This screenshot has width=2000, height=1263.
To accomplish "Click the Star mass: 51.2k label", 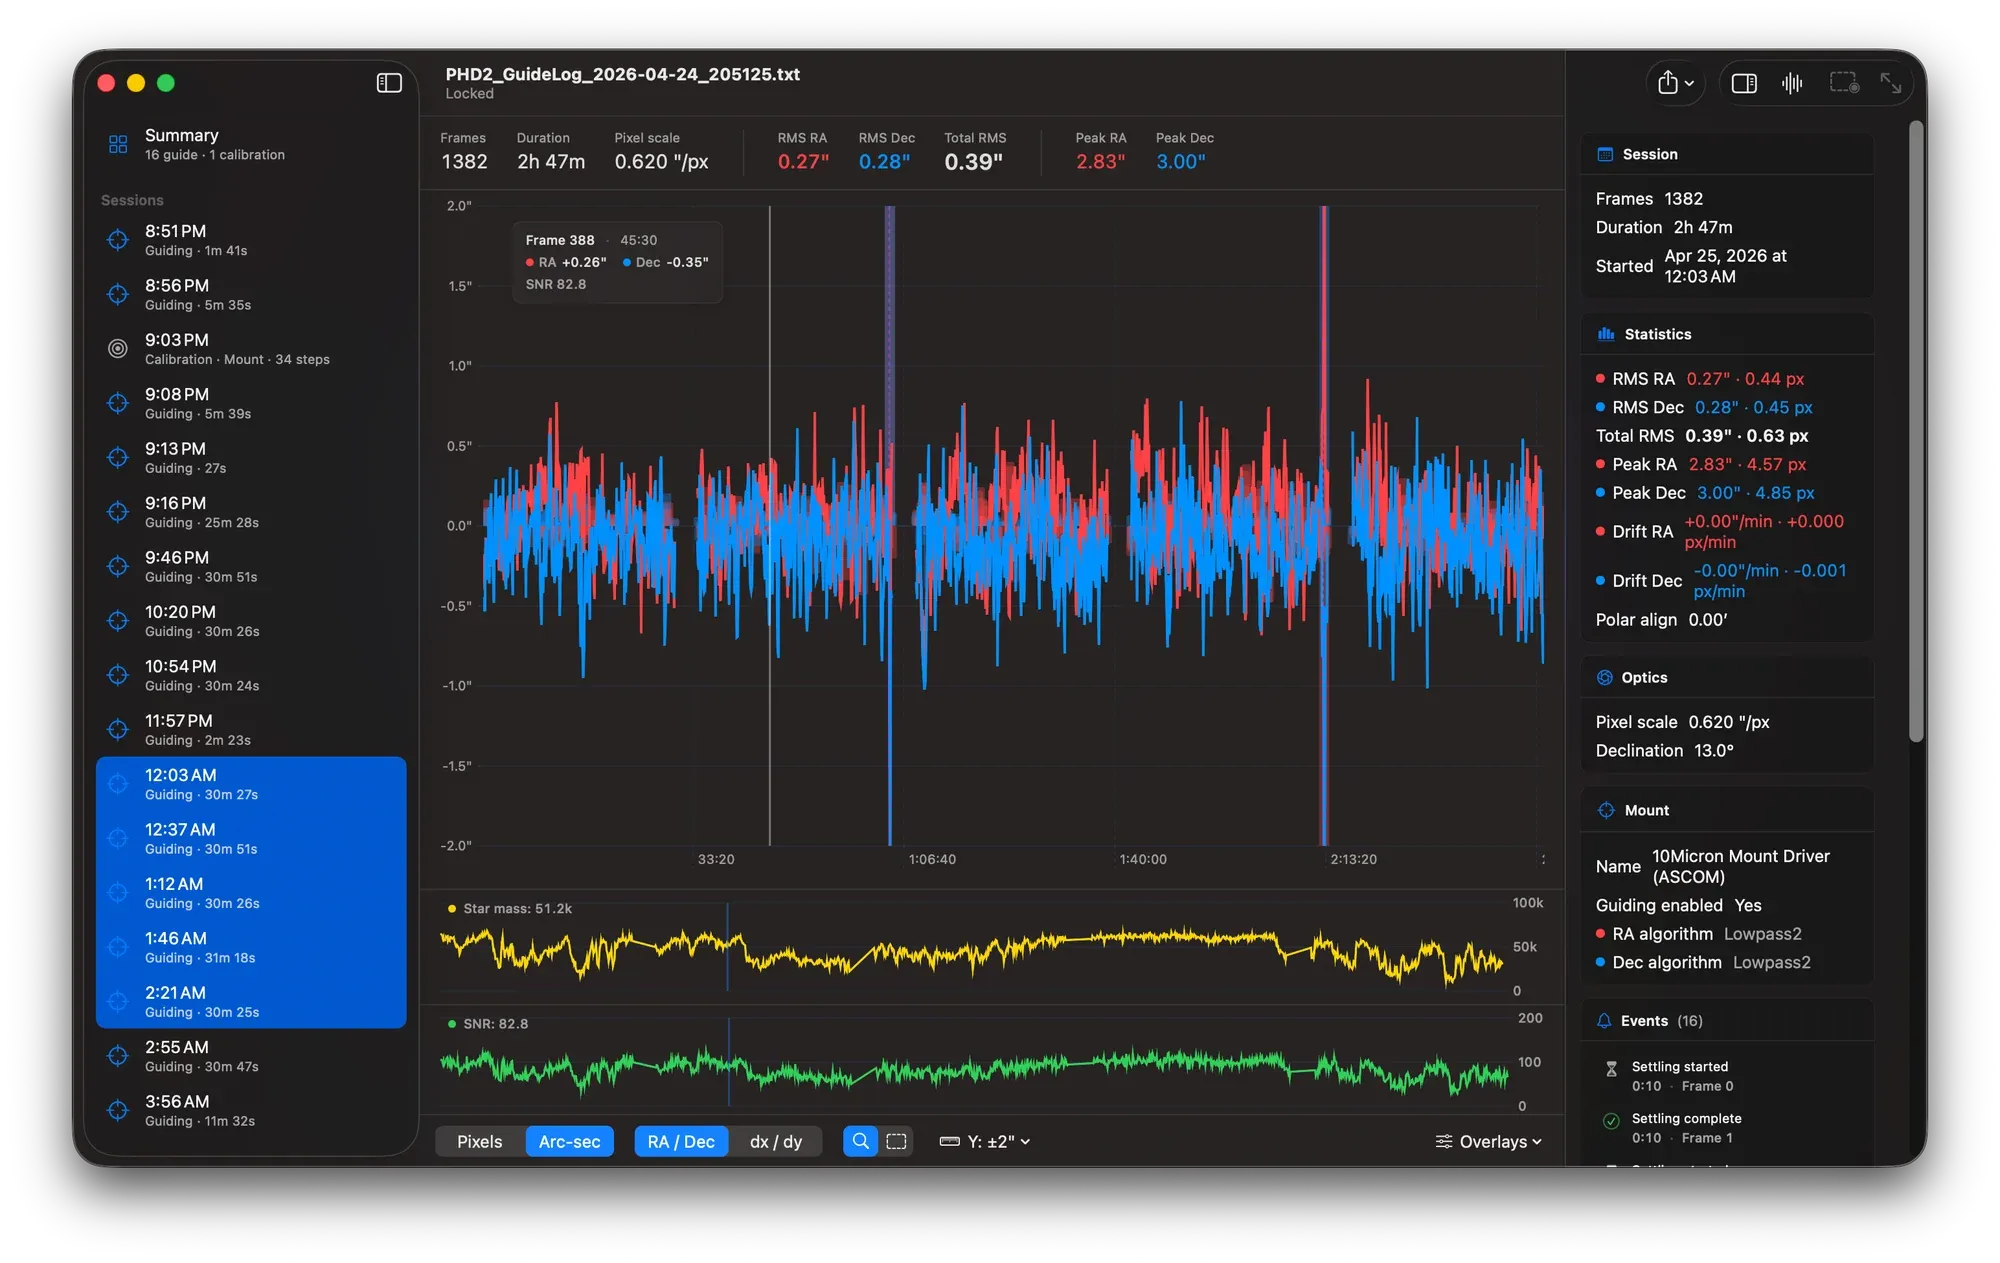I will [x=517, y=909].
